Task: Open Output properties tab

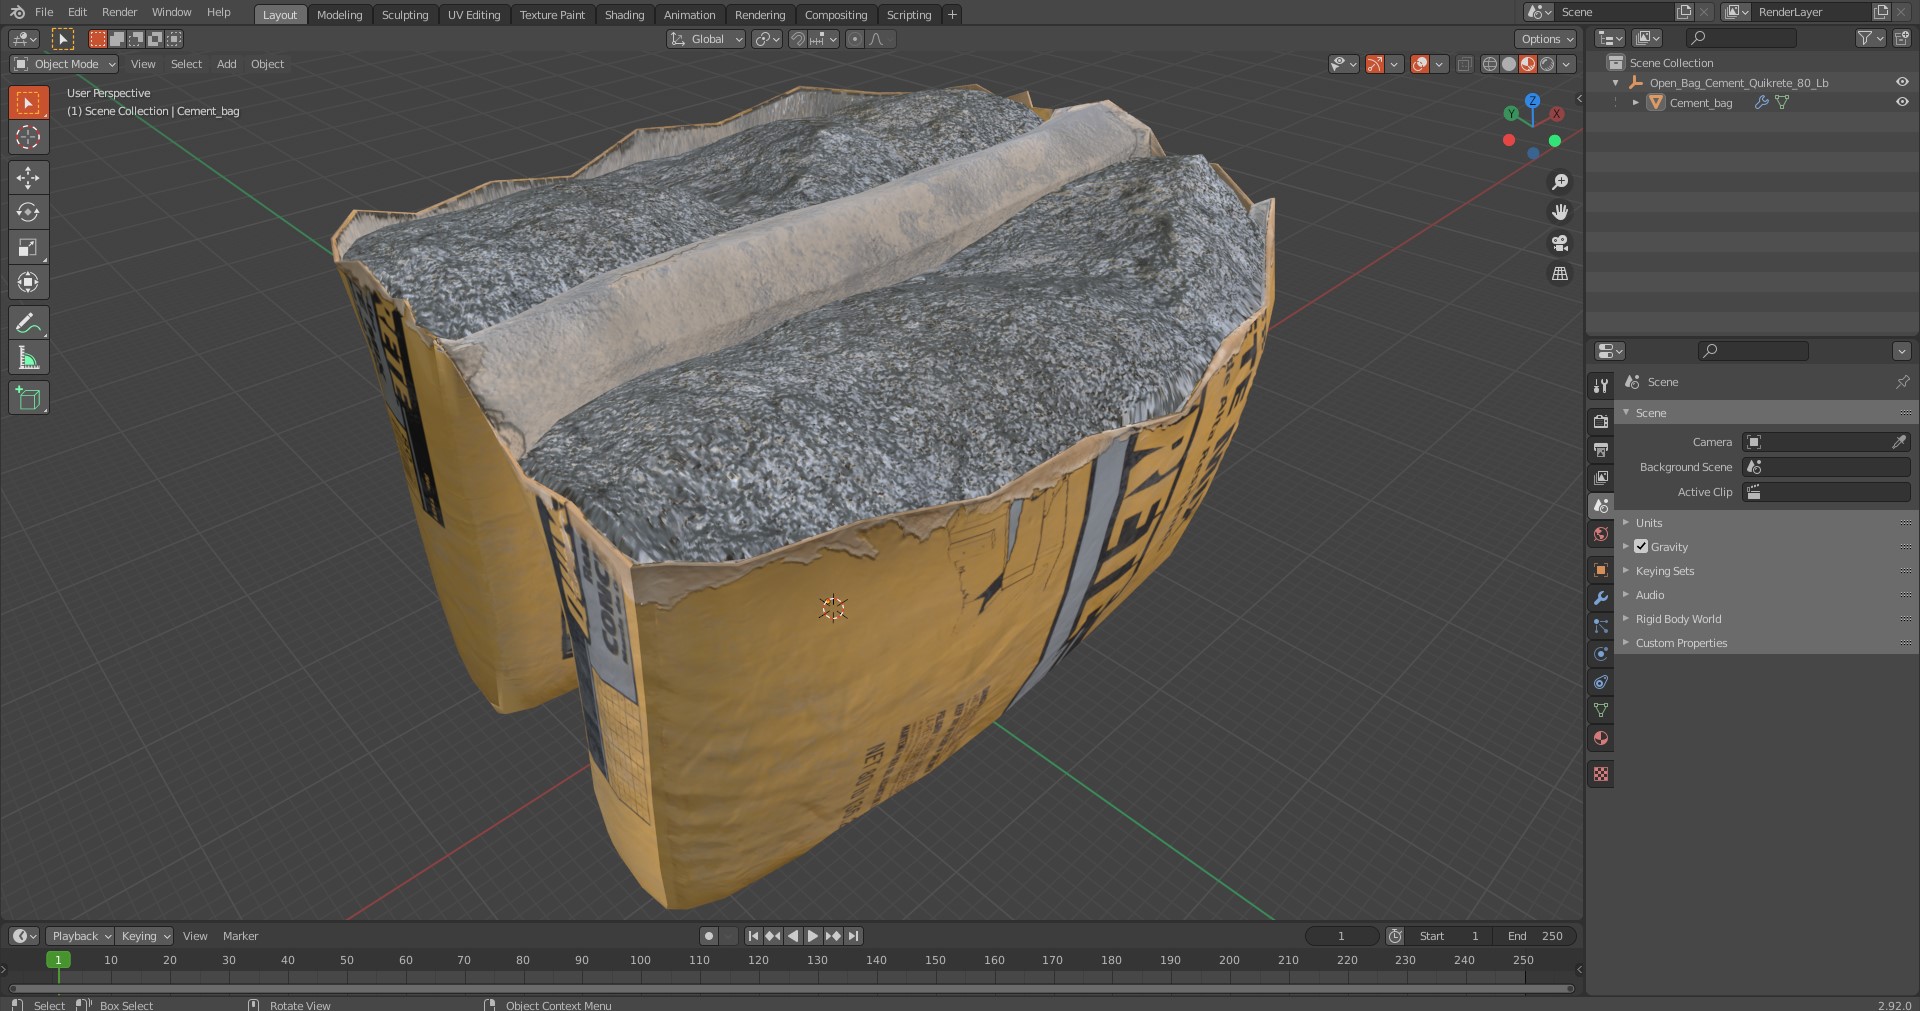Action: [x=1601, y=450]
